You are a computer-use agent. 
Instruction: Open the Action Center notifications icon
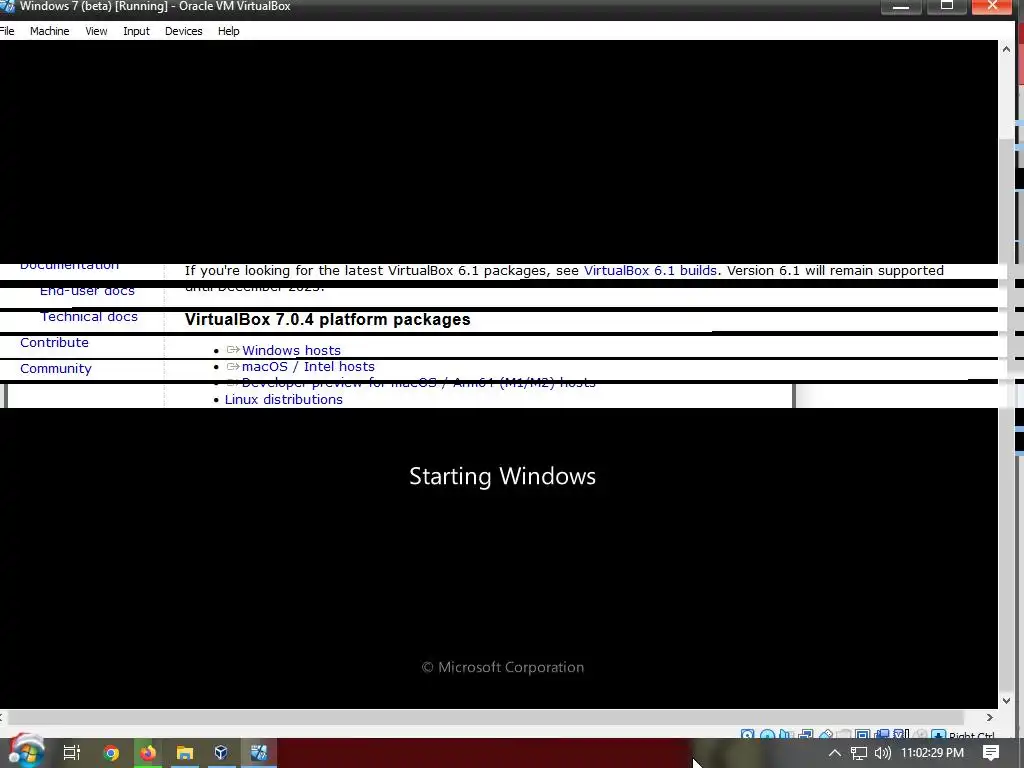tap(991, 752)
